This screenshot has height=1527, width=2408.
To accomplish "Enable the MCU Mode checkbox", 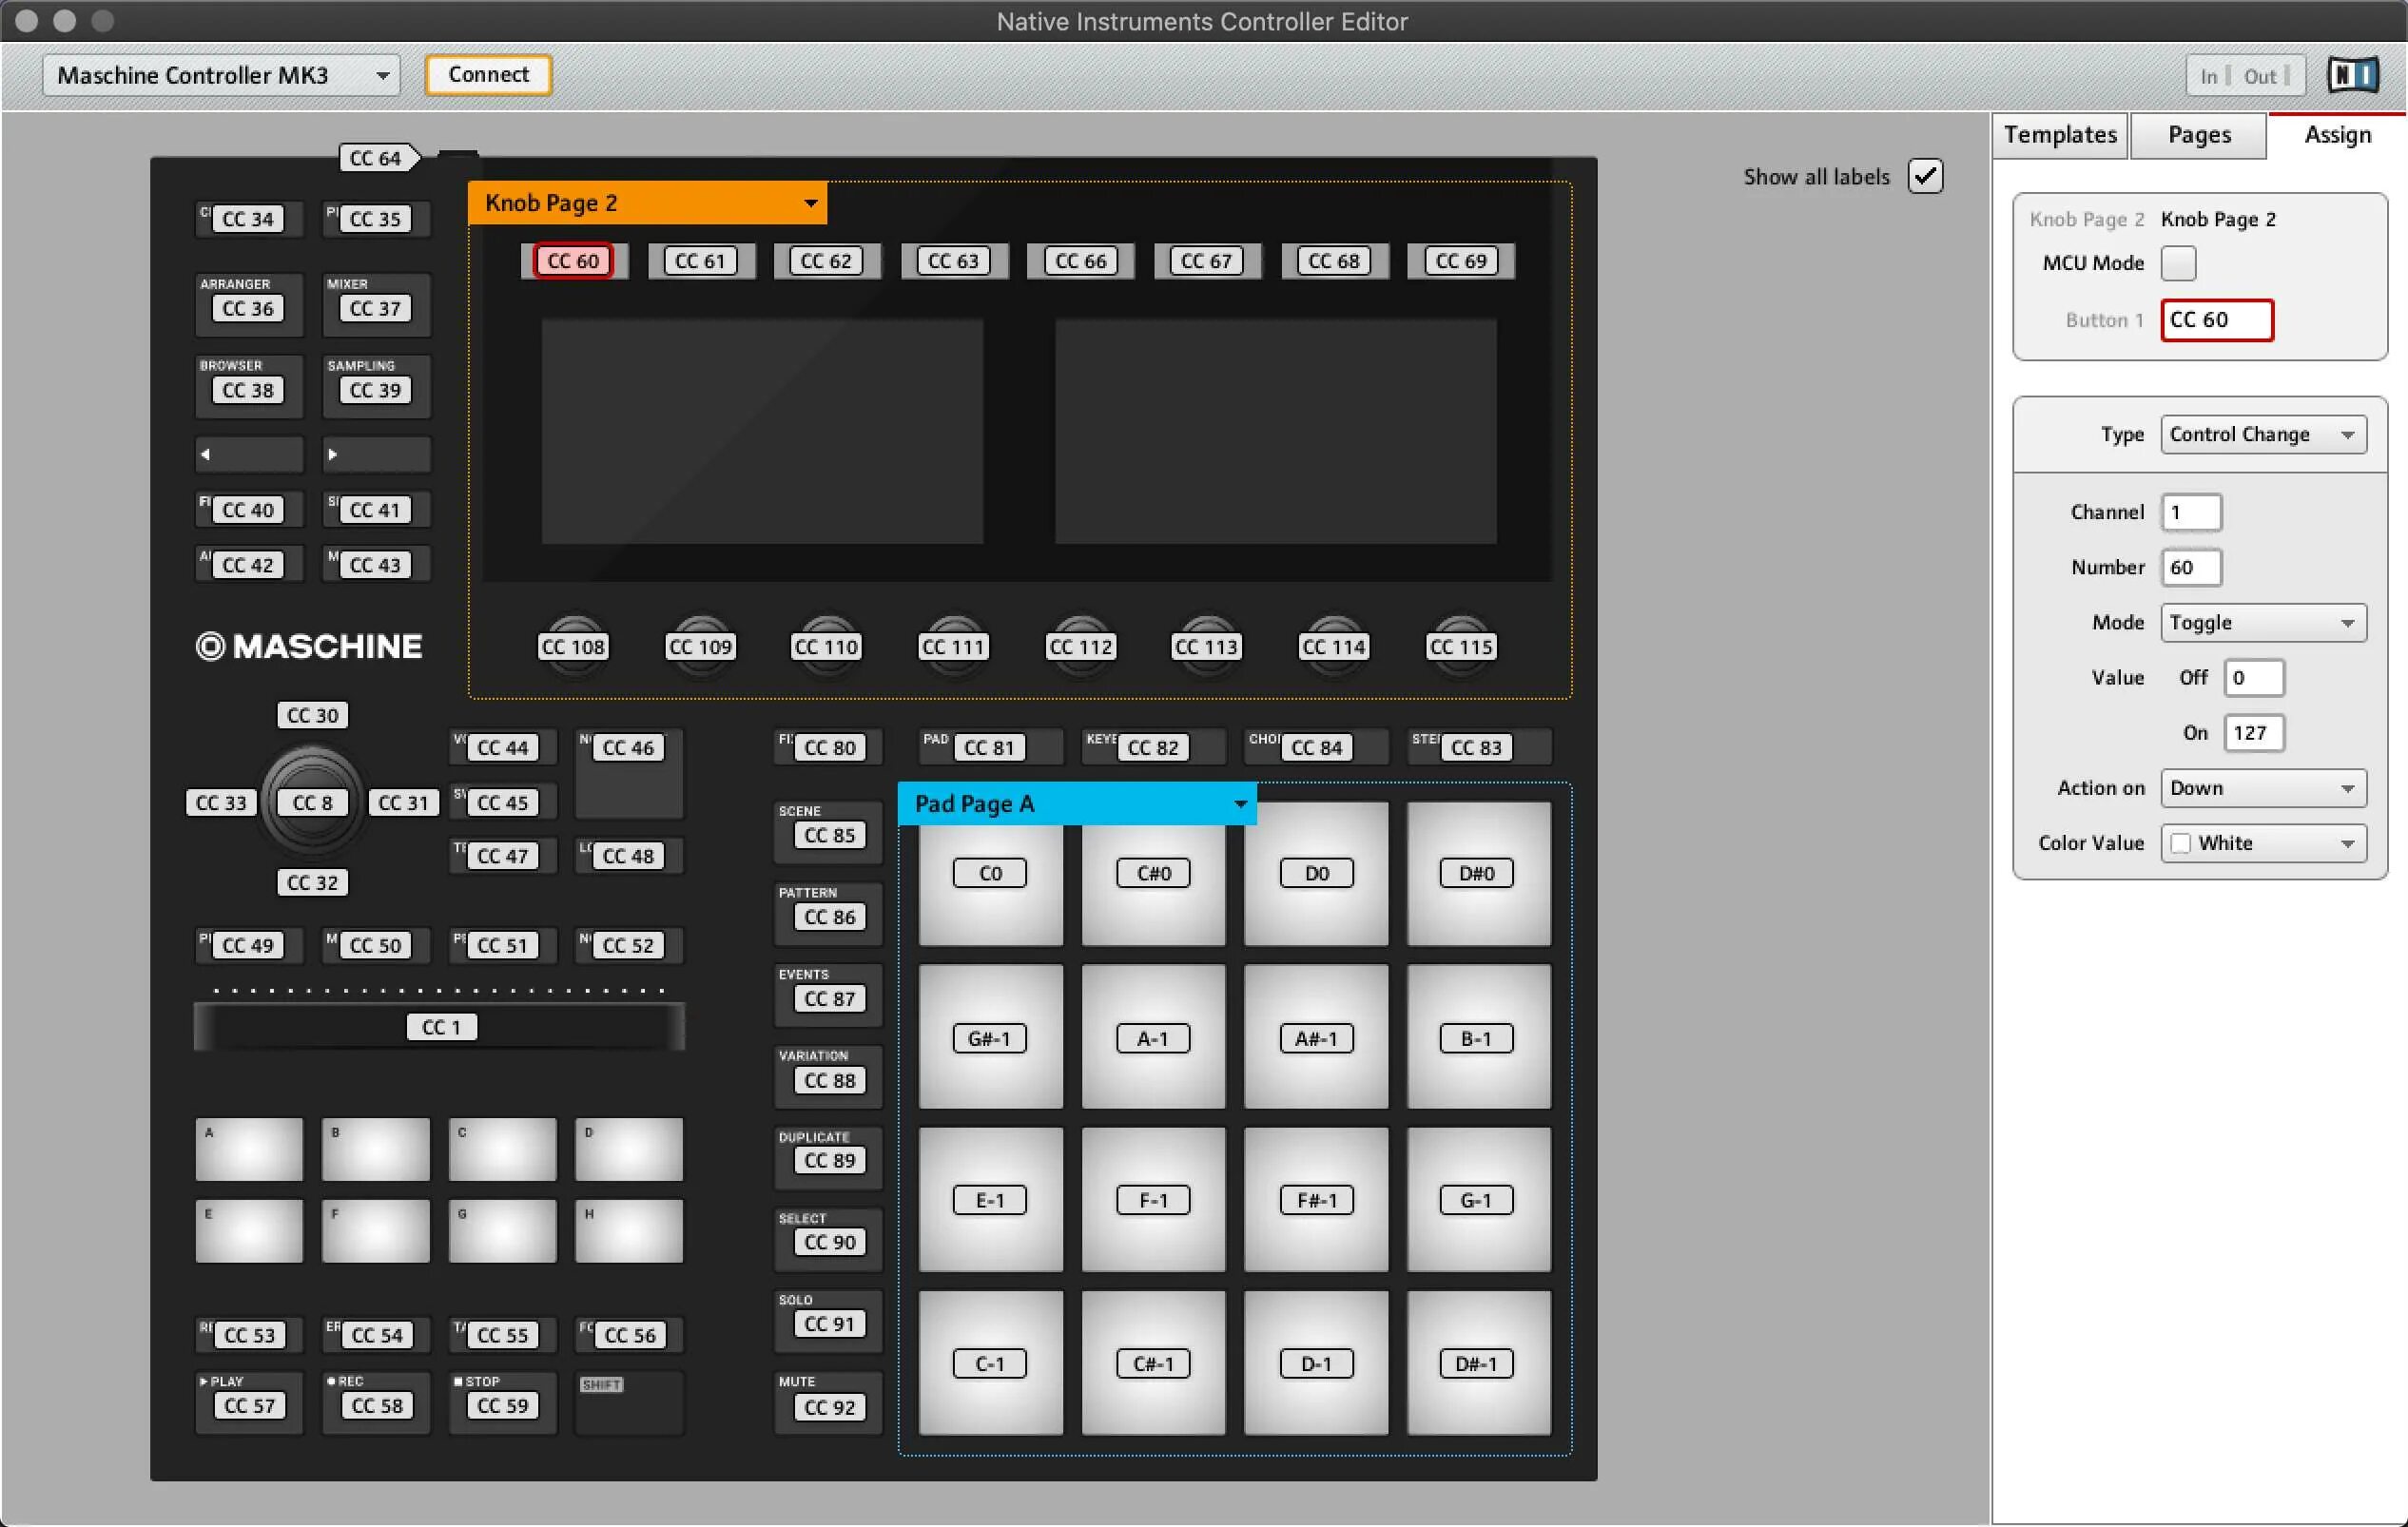I will [2178, 263].
